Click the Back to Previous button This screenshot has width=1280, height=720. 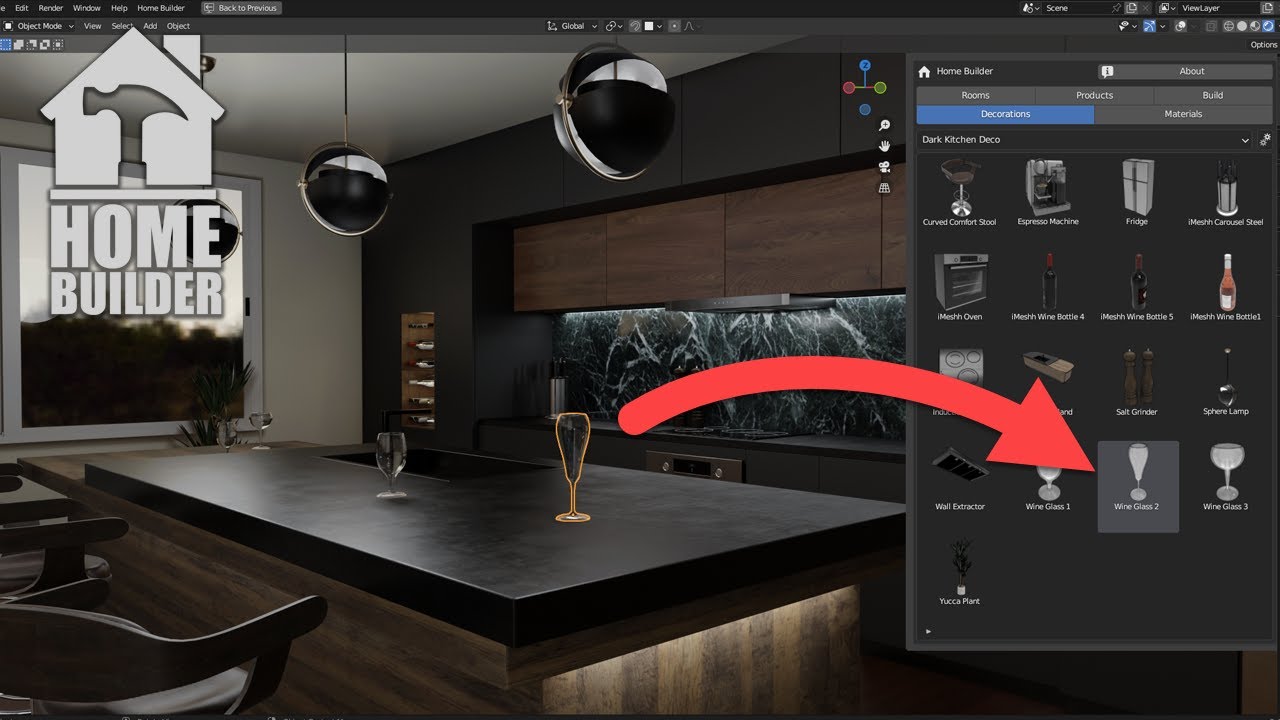tap(241, 8)
